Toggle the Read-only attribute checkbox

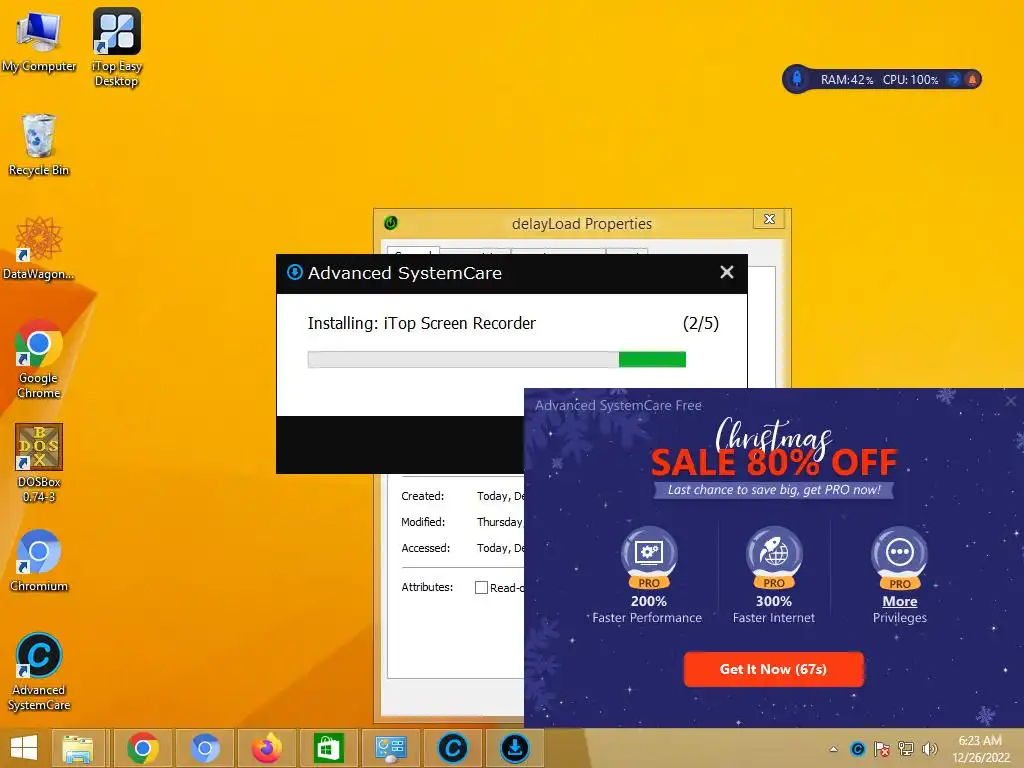[x=481, y=588]
